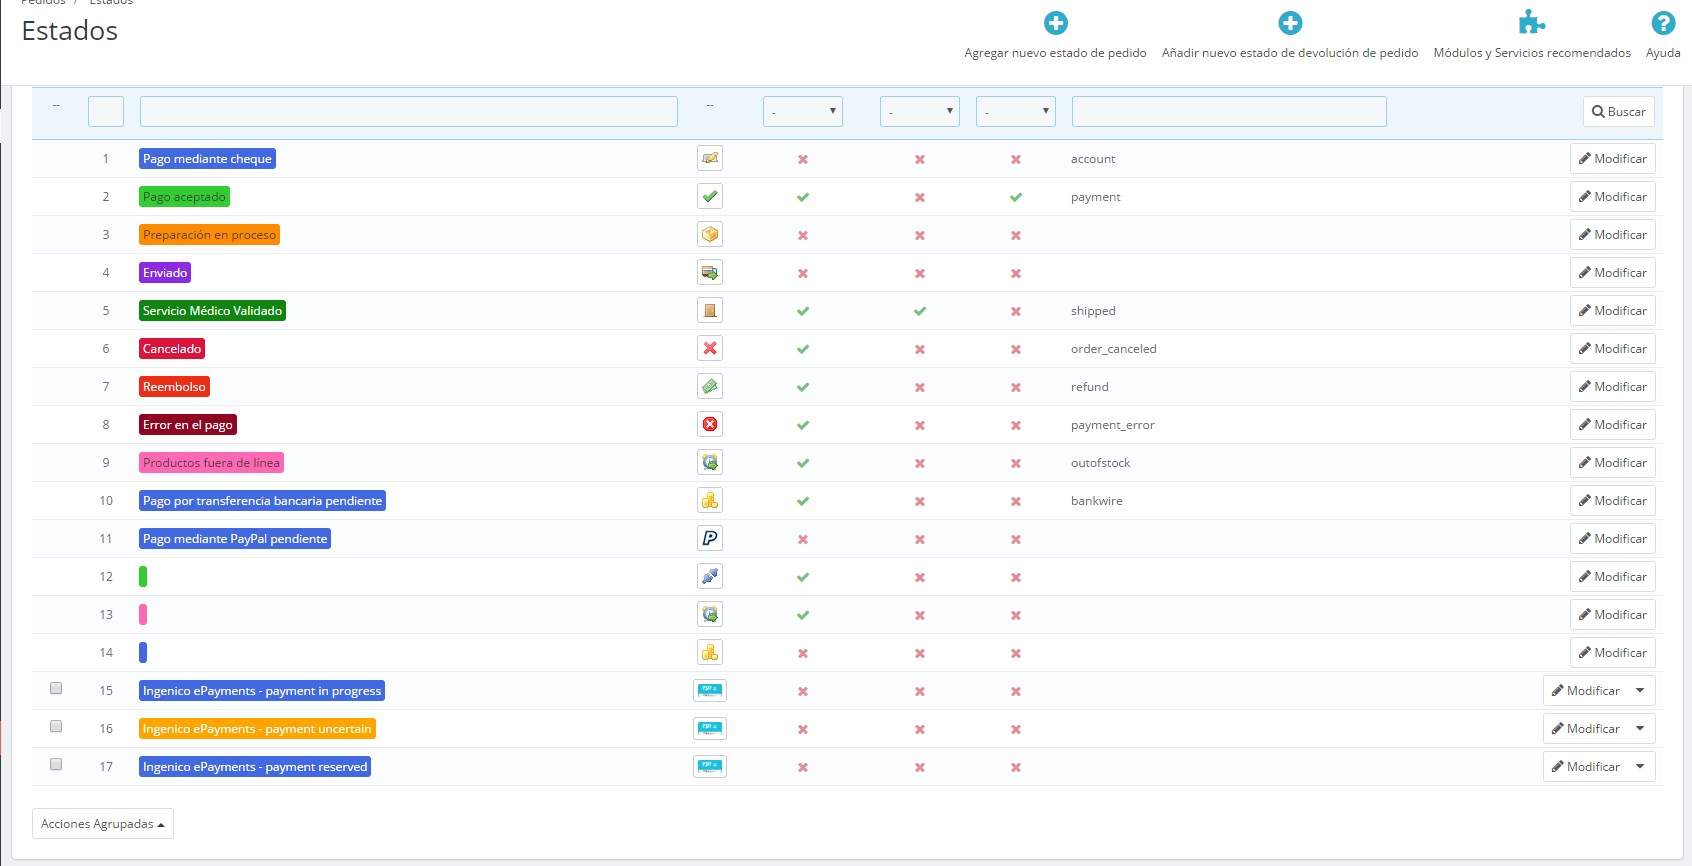Toggle third column check for Pago aceptado

point(1016,197)
